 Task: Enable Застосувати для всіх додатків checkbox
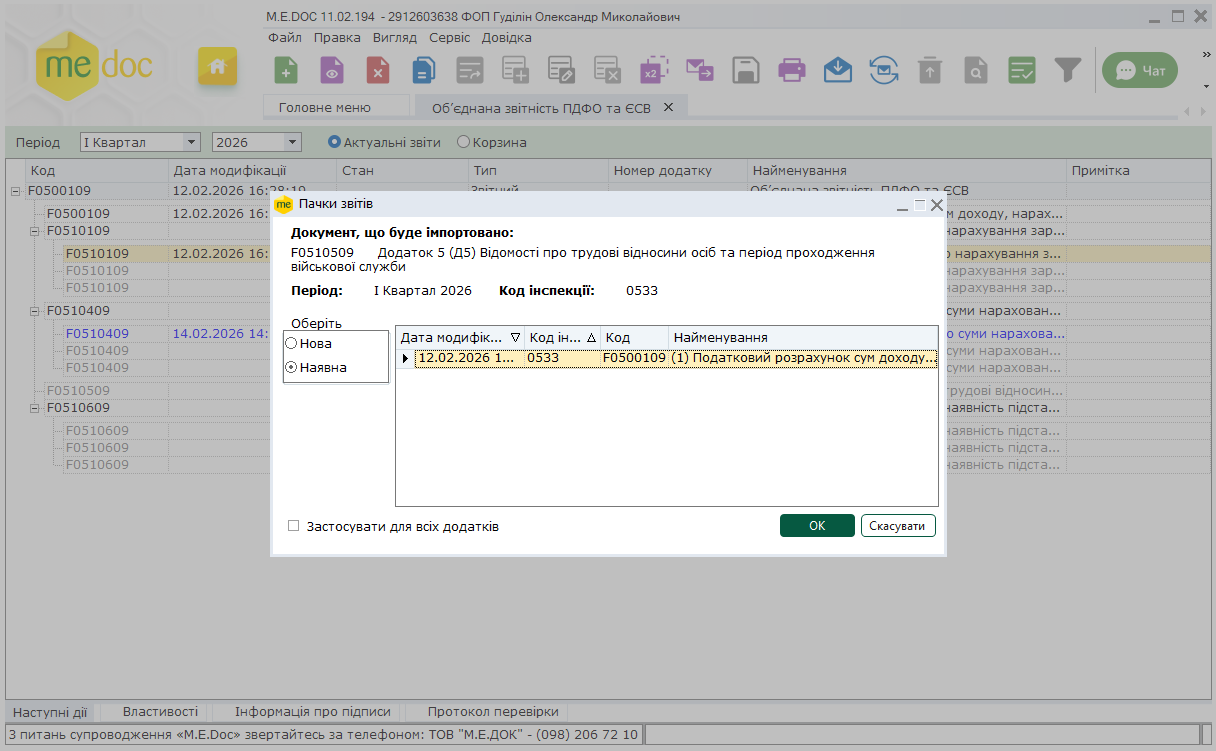294,526
